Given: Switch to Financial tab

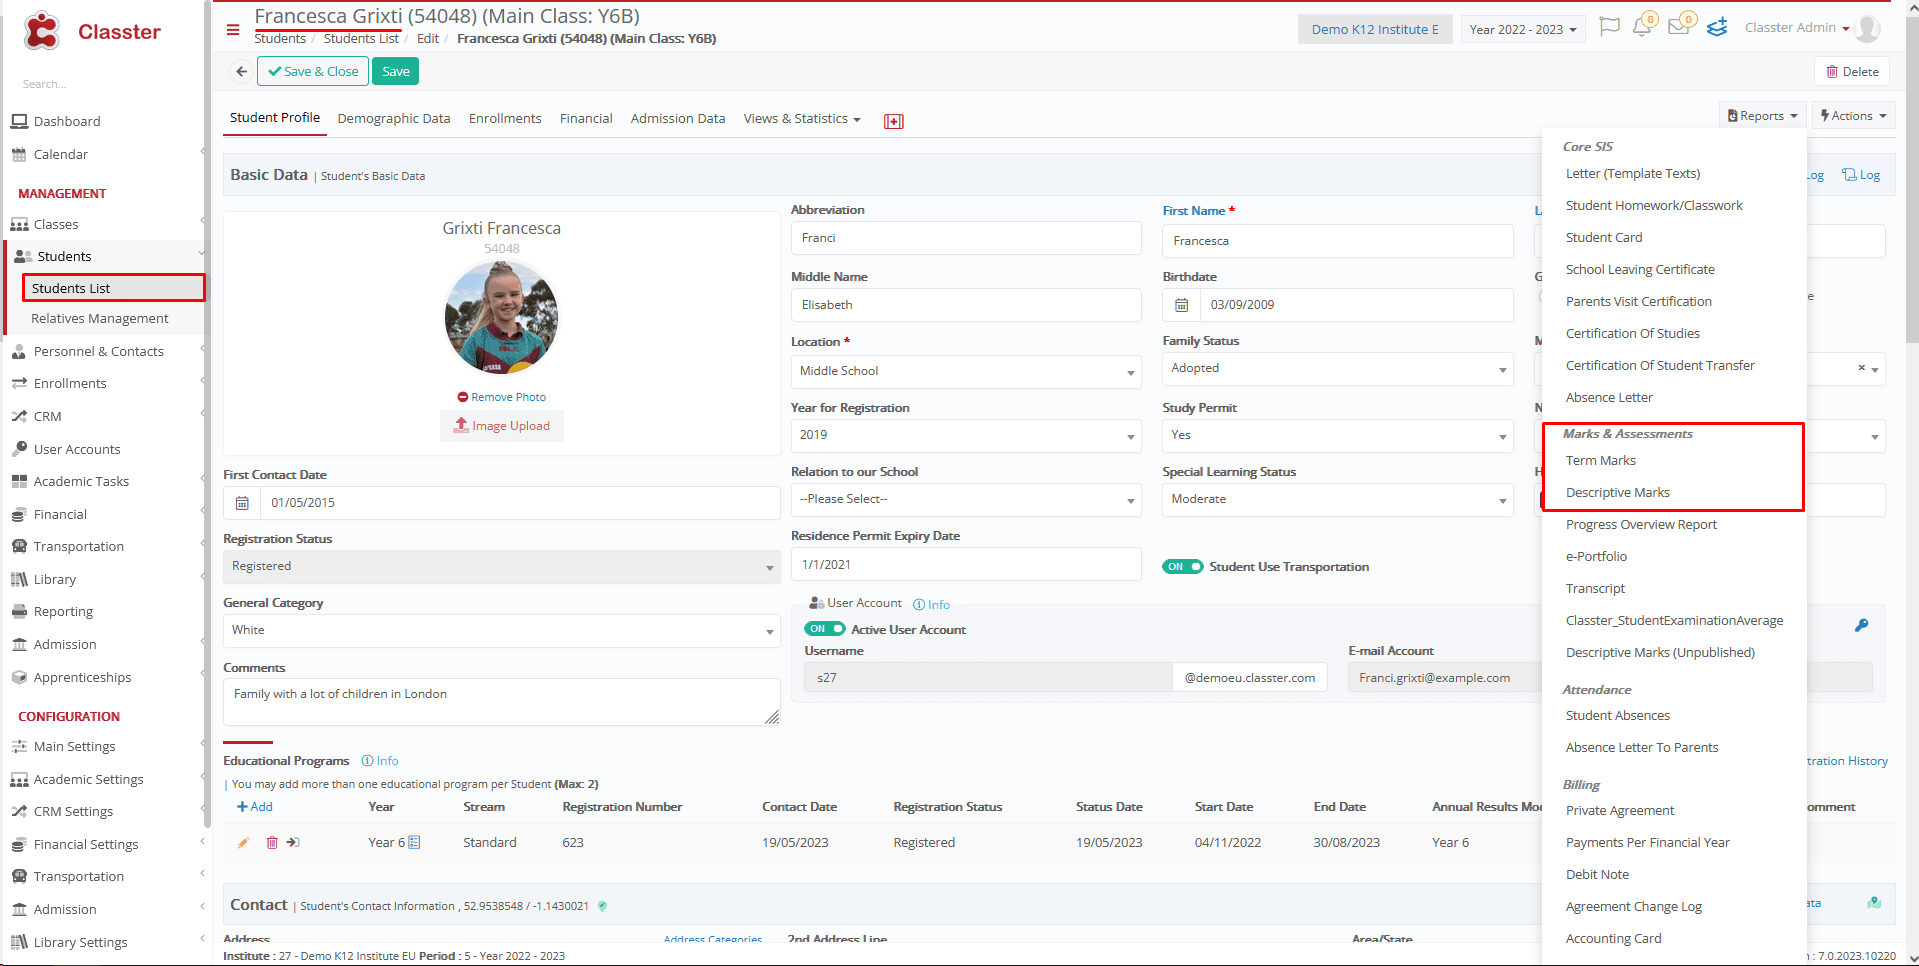Looking at the screenshot, I should click(586, 118).
